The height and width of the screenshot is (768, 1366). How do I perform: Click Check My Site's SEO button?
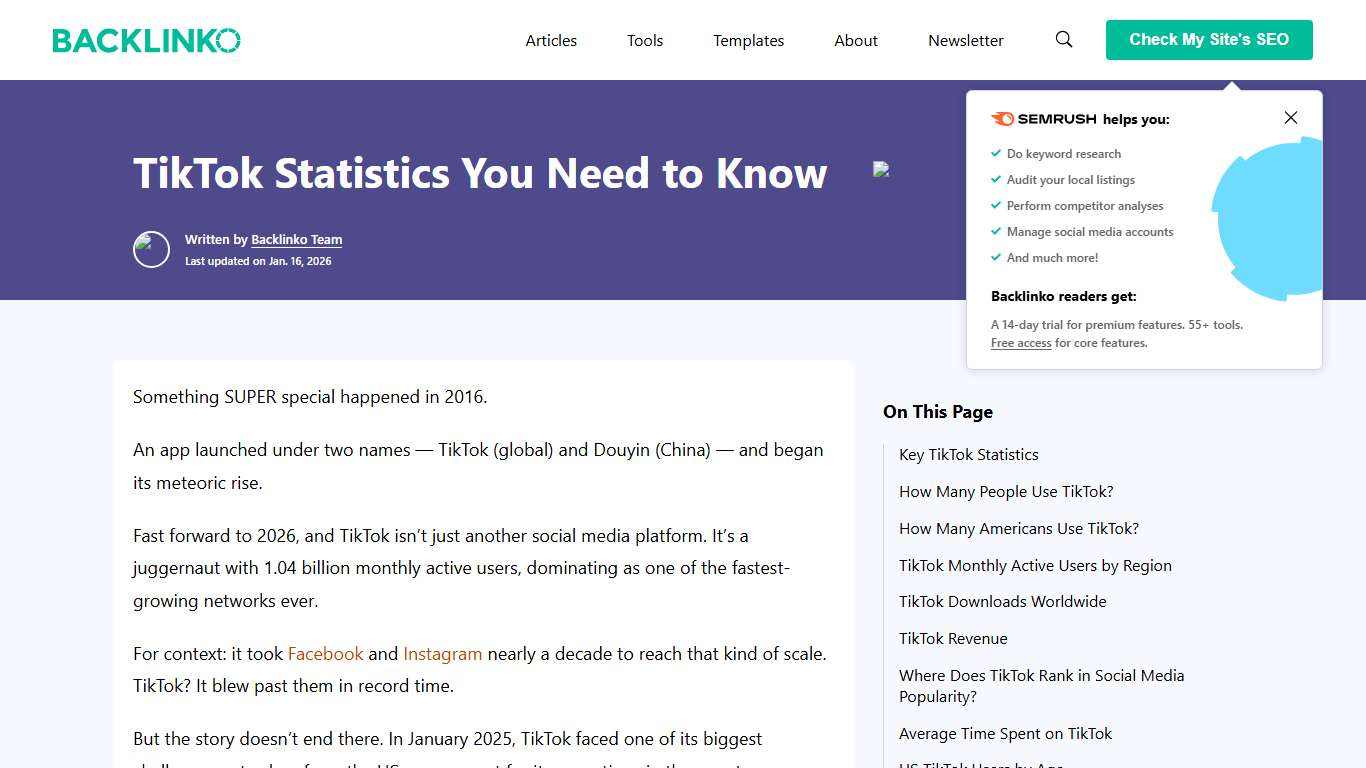point(1209,40)
